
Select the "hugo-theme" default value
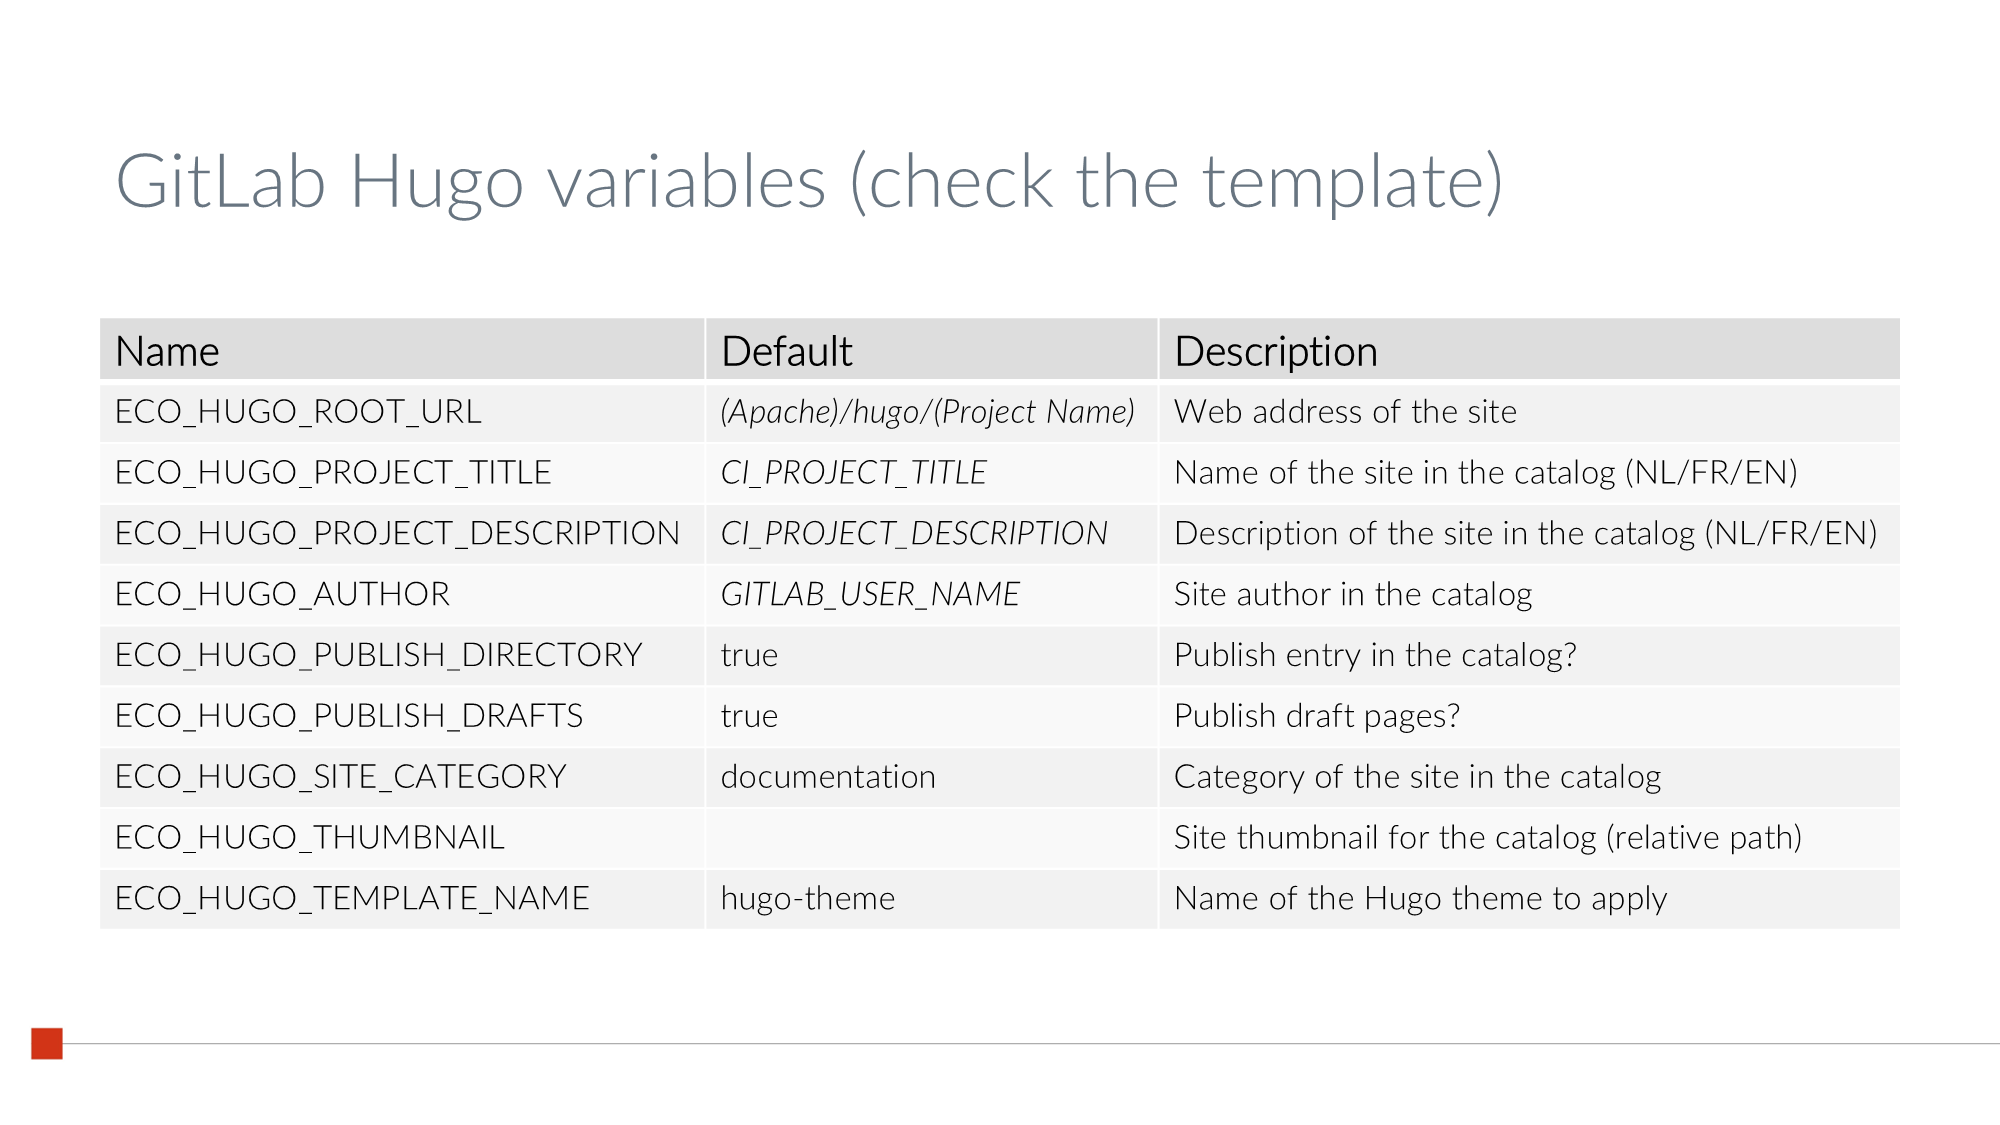[x=807, y=899]
